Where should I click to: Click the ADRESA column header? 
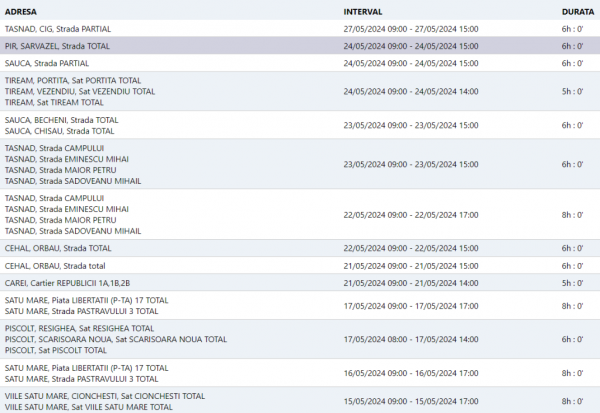[x=22, y=10]
